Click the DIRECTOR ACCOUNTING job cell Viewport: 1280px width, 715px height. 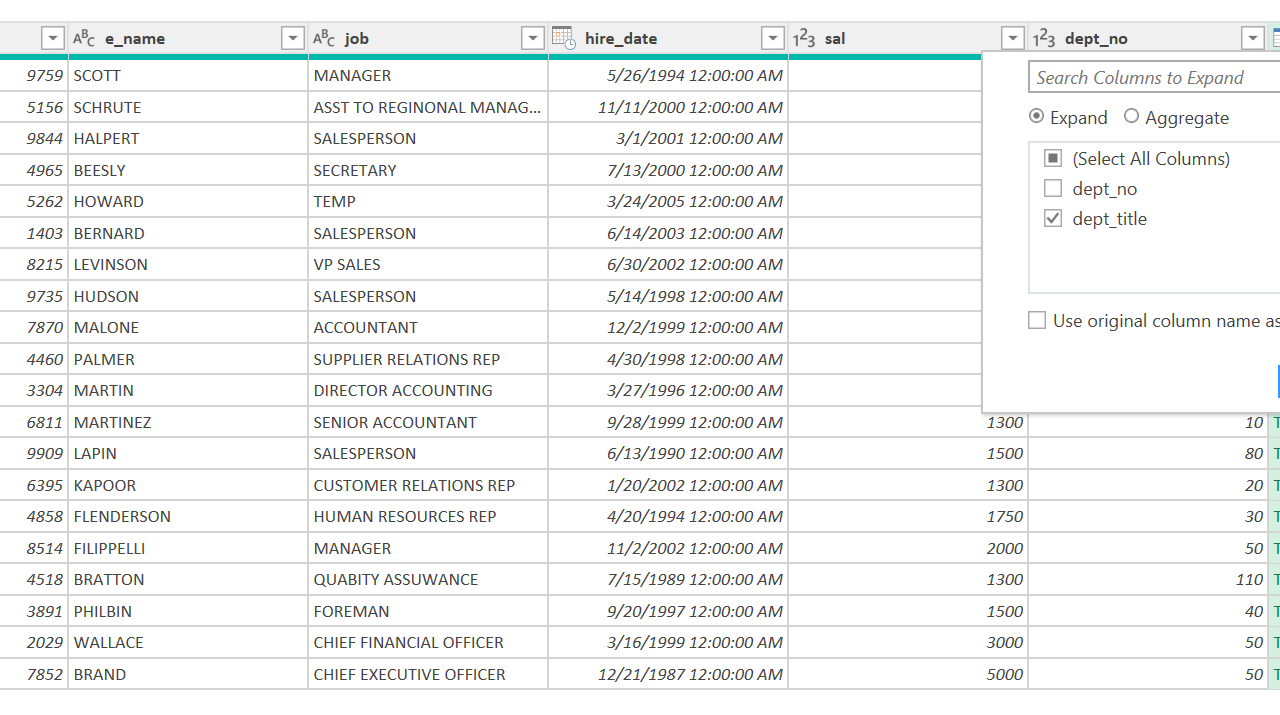428,391
